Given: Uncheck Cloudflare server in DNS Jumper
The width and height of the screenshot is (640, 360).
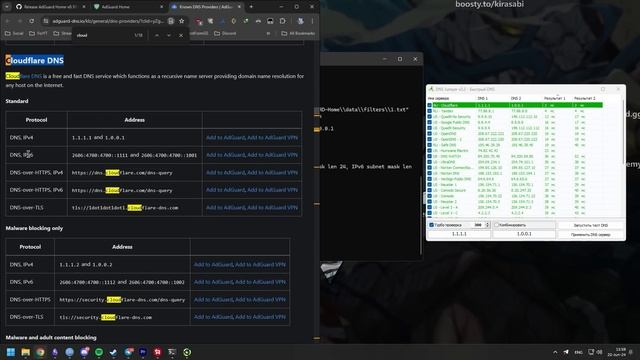Looking at the screenshot, I should (x=429, y=105).
